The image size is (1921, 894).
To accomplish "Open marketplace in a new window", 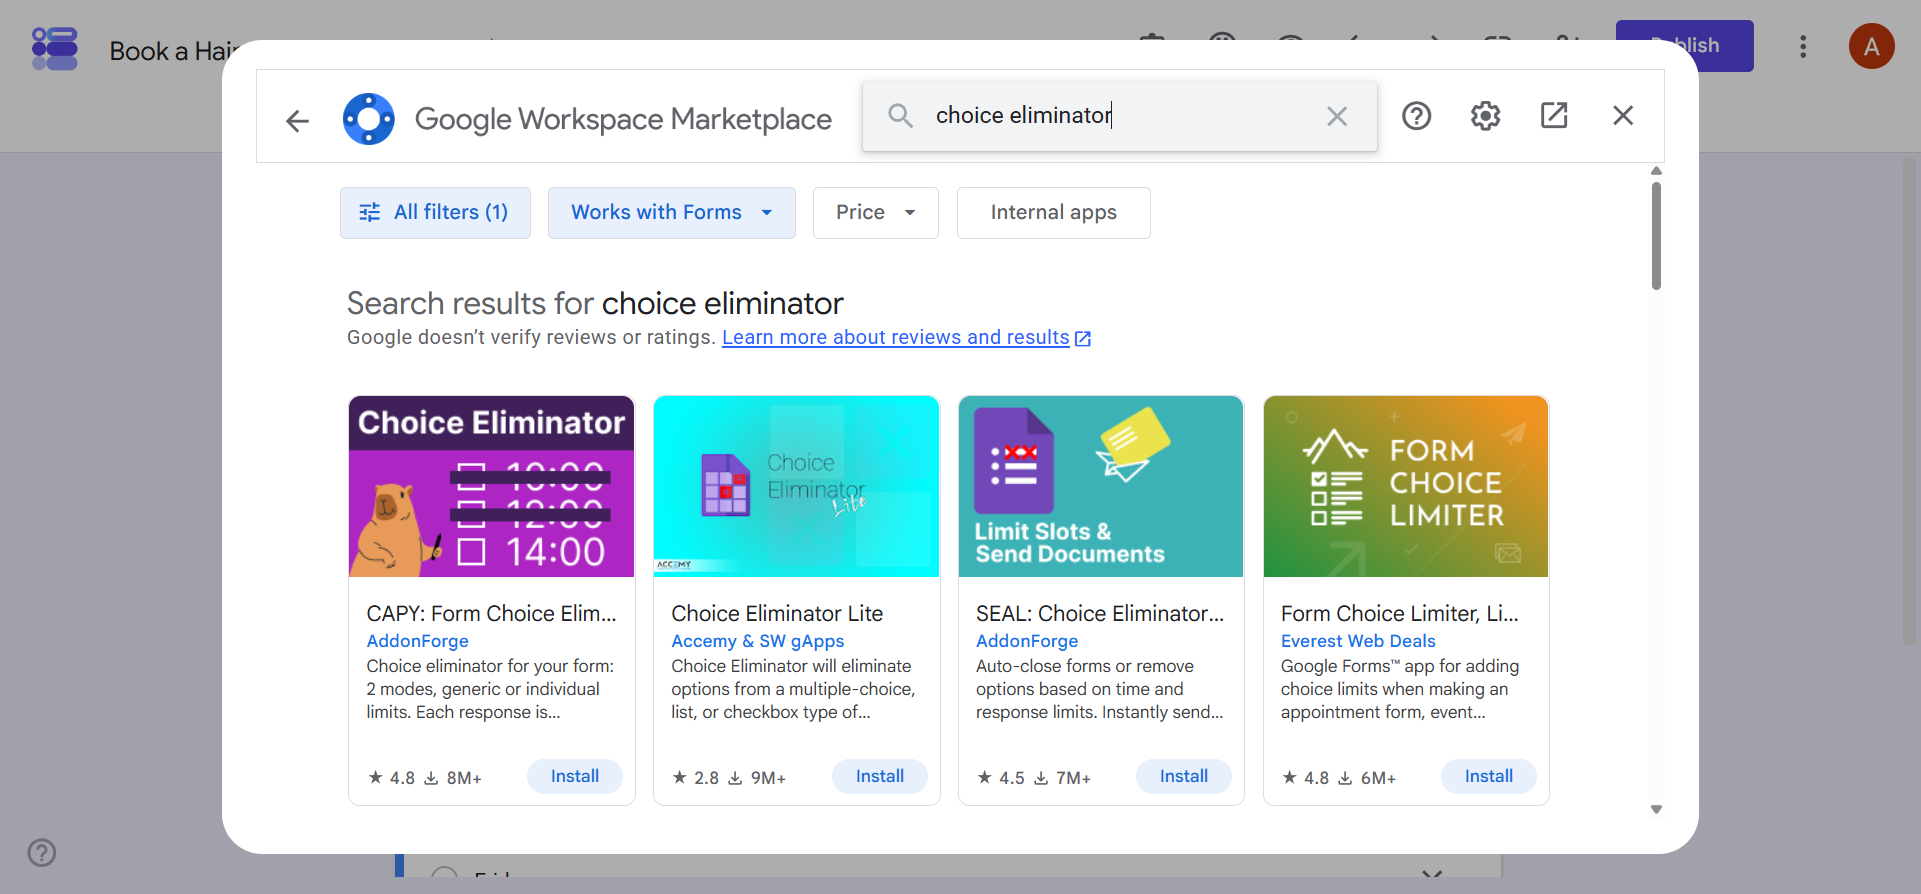I will (x=1554, y=116).
